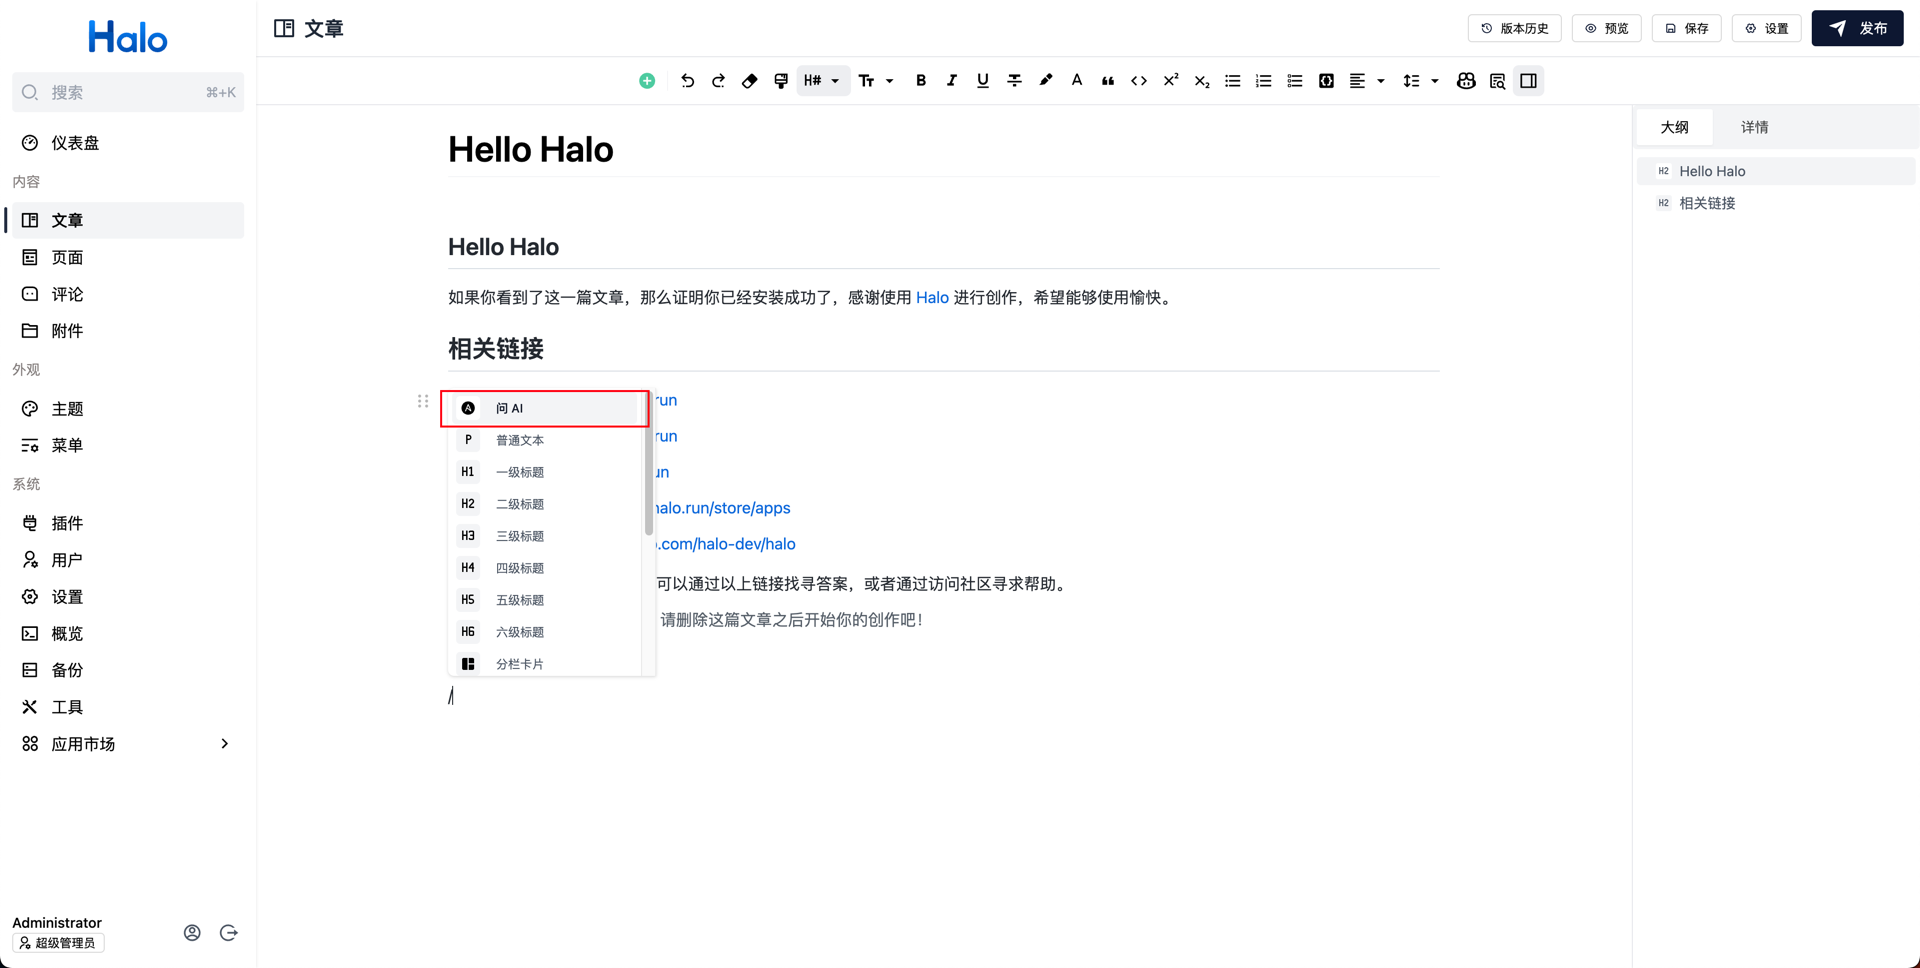Open 版本历史 version history
The height and width of the screenshot is (968, 1920).
point(1514,28)
